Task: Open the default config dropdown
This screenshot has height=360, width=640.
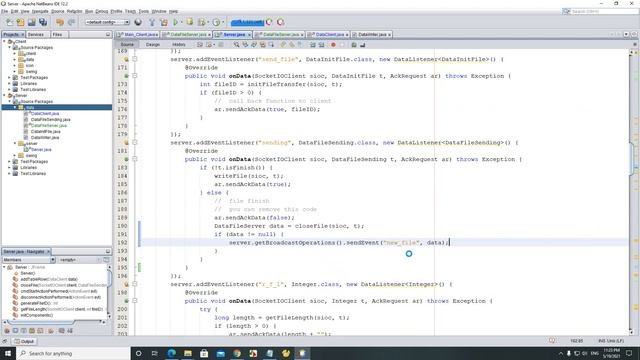Action: (x=107, y=22)
